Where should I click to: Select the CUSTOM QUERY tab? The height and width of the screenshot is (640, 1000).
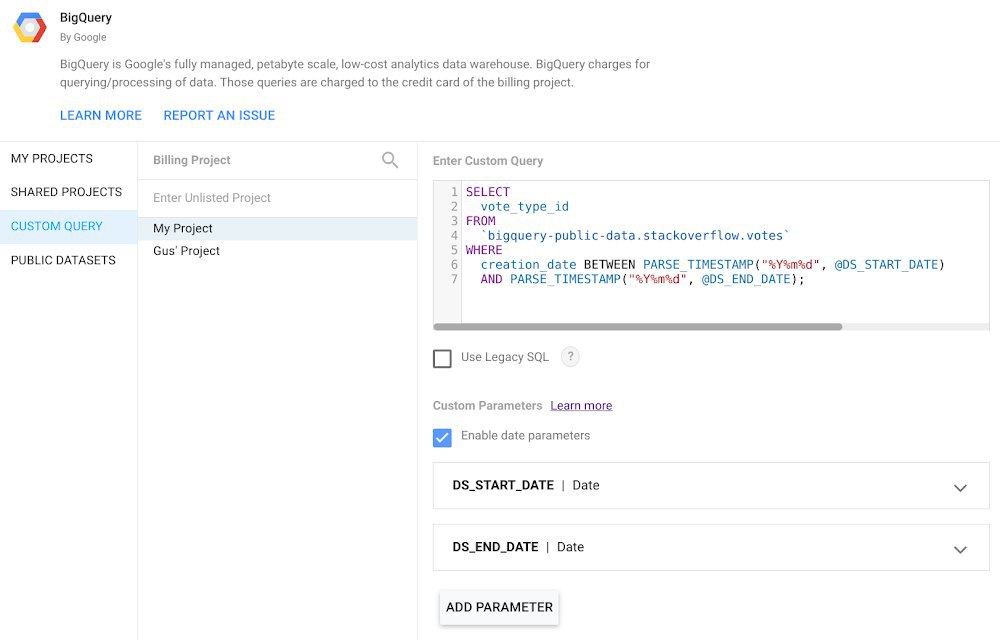point(57,226)
